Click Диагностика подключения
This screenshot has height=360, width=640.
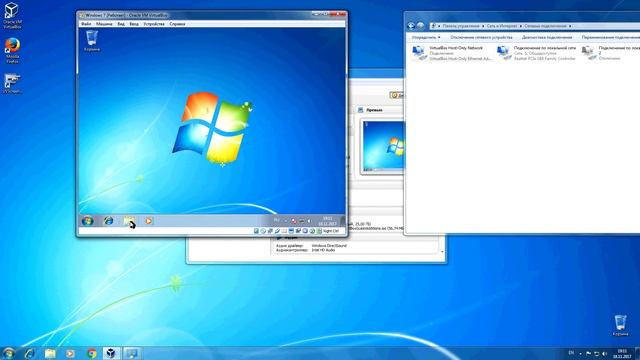(x=547, y=38)
